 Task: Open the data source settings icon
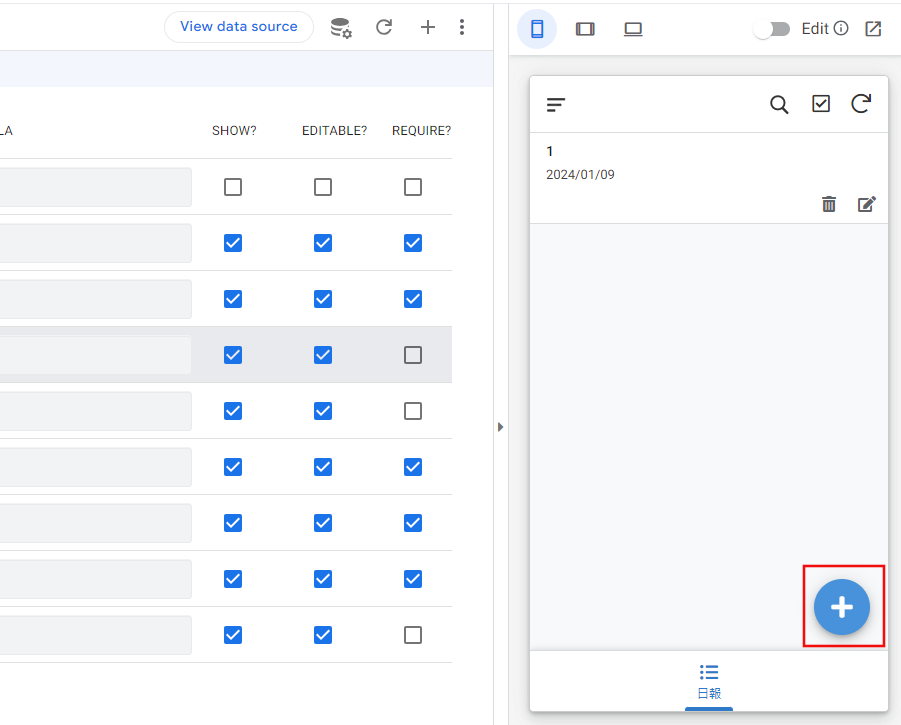(x=340, y=27)
